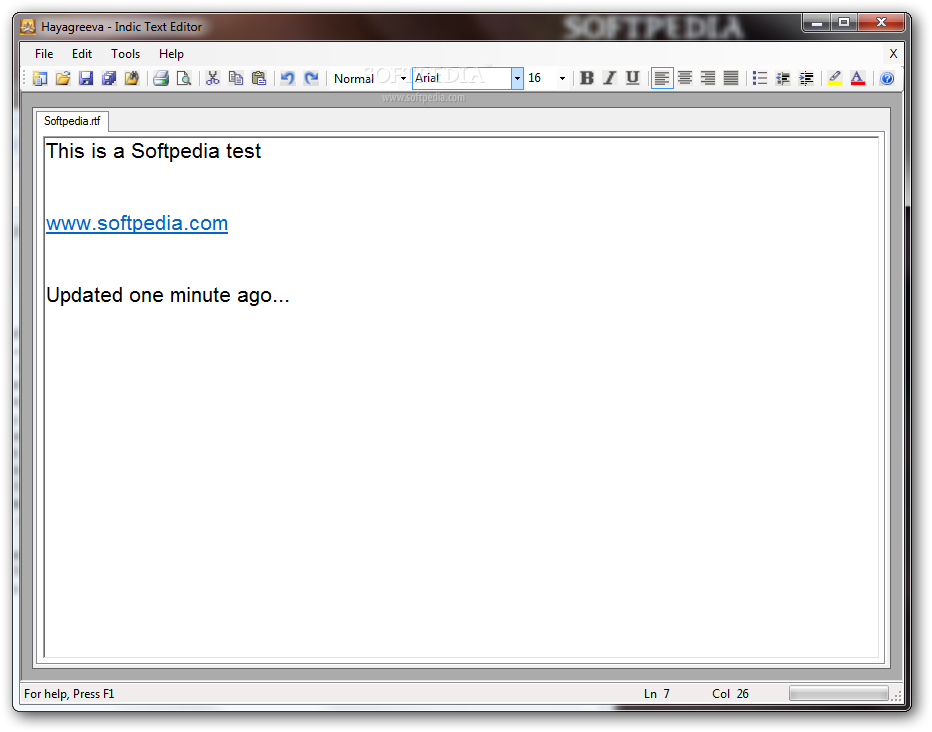Viewport: 932px width, 732px height.
Task: Open the Tools menu
Action: pos(125,54)
